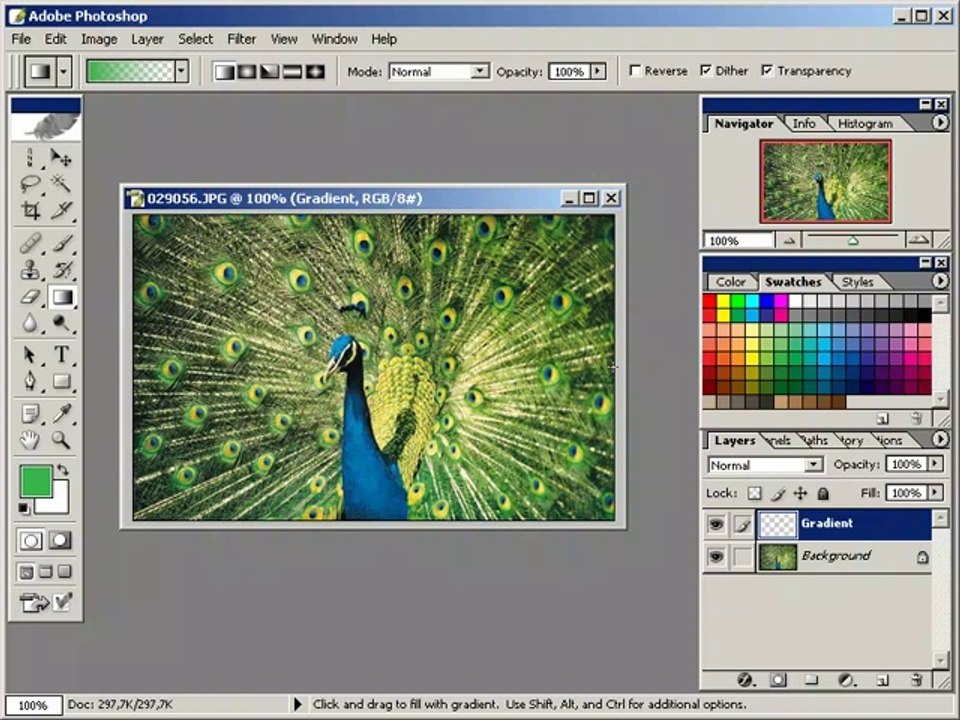Select the Gradient layer thumbnail

click(x=778, y=525)
